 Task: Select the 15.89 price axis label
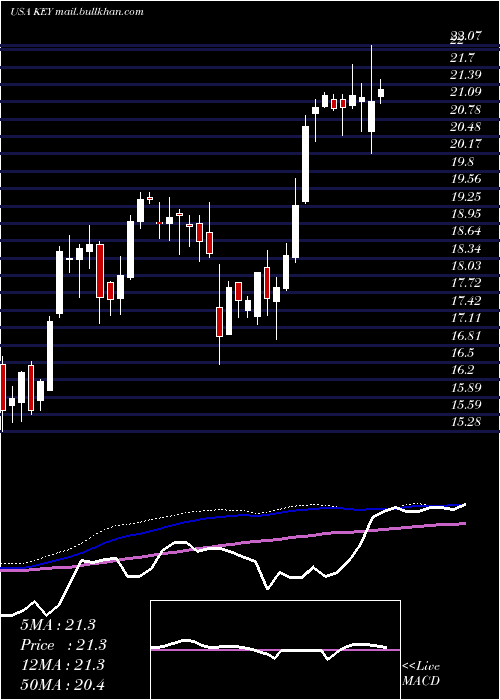[x=466, y=388]
